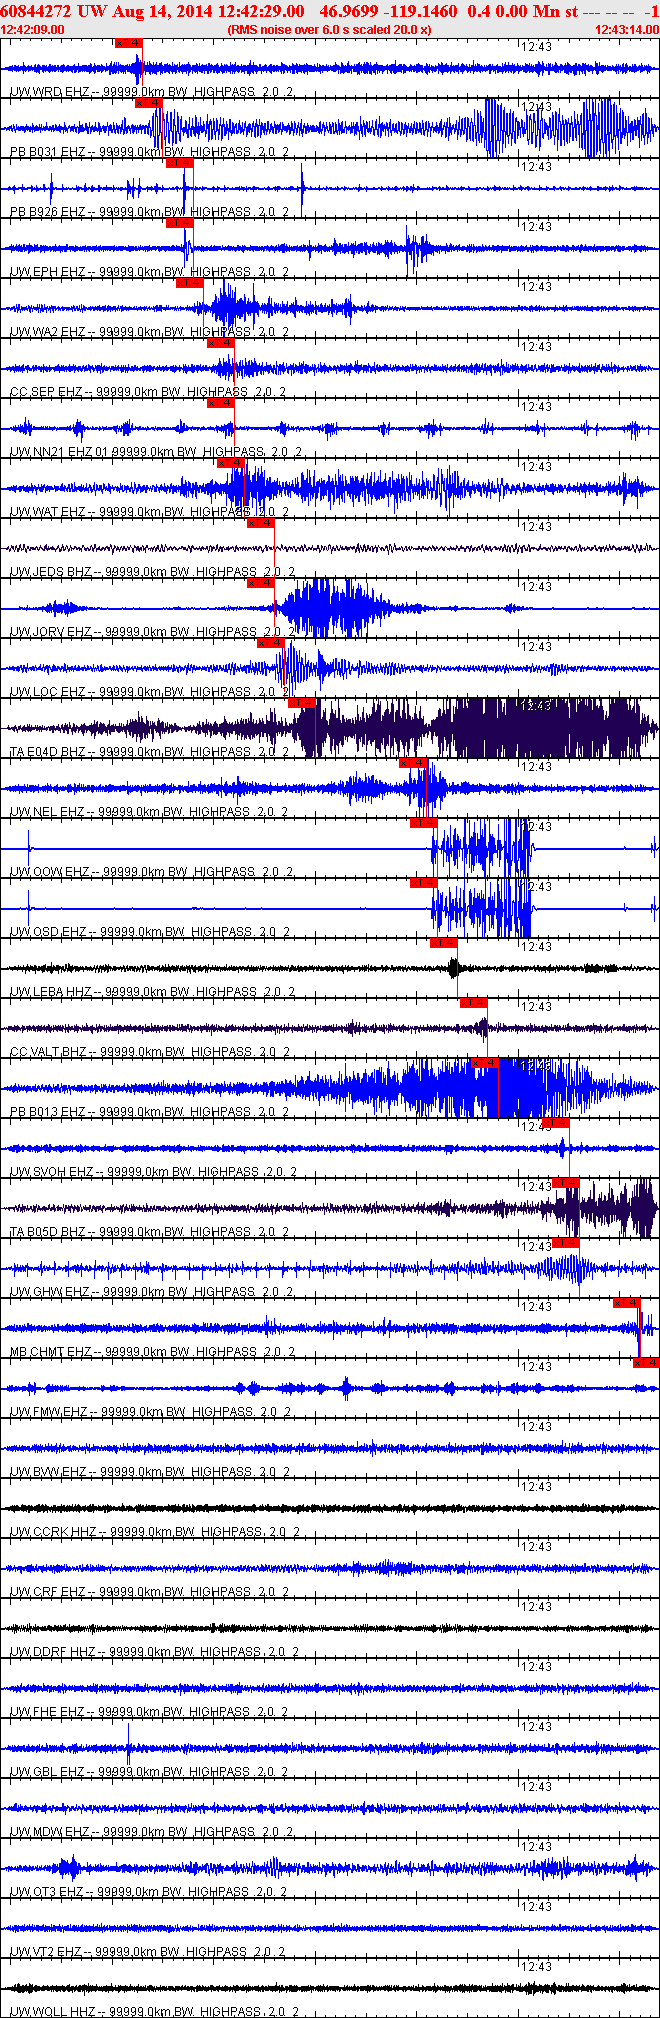Click the red pick flag on UW.LOC trace
The height and width of the screenshot is (2018, 660).
click(270, 643)
